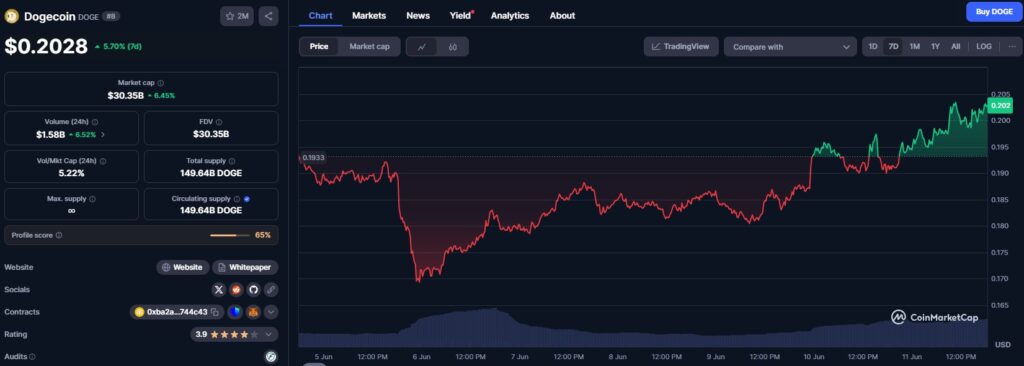
Task: Open the News tab
Action: pyautogui.click(x=418, y=15)
